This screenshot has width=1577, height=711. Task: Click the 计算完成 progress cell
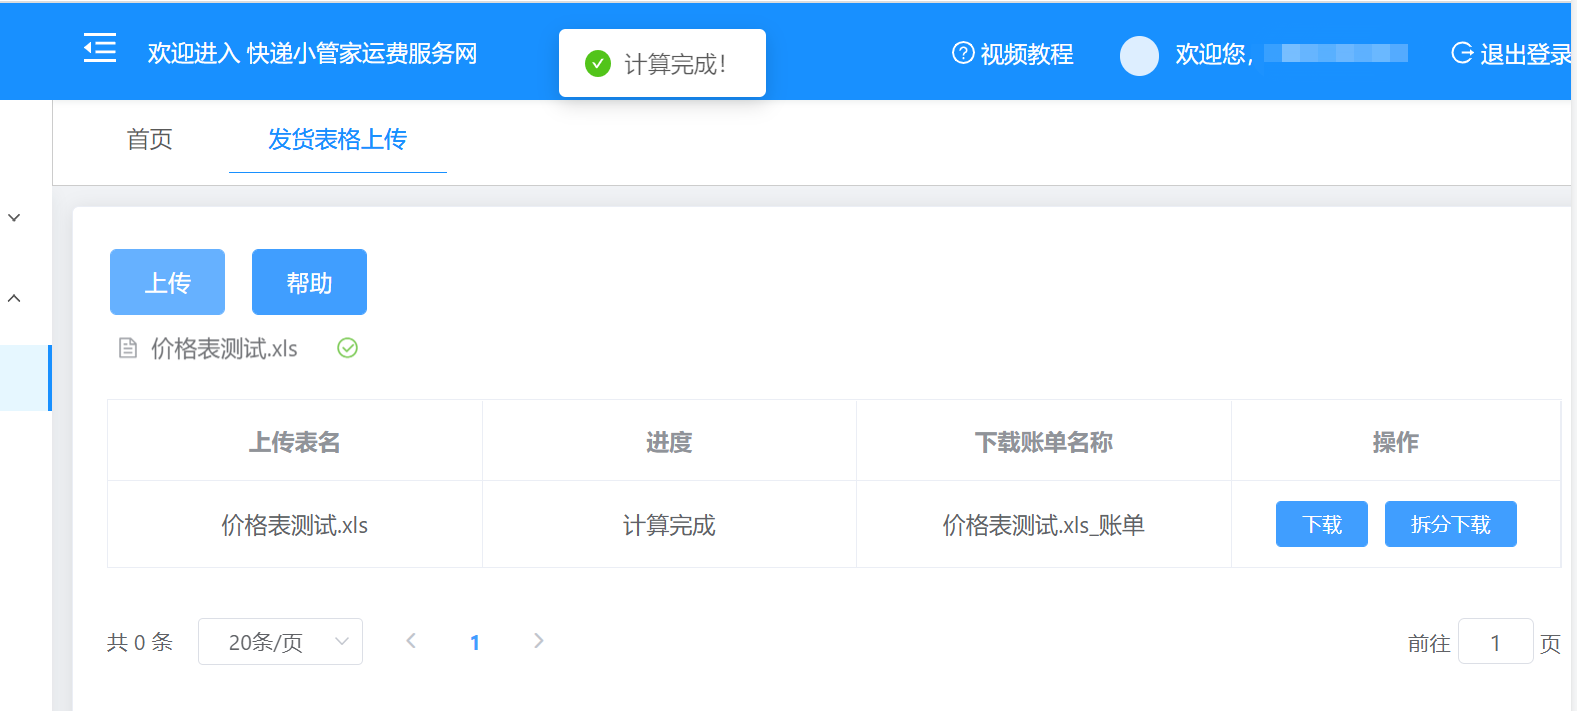[x=669, y=525]
